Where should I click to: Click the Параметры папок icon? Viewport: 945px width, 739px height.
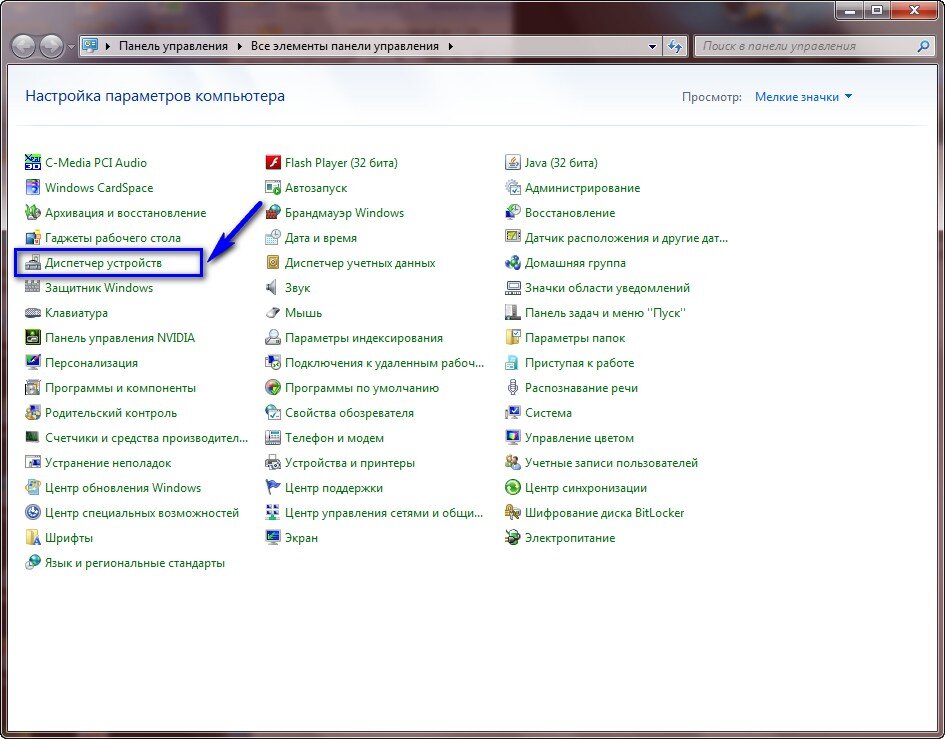pos(513,338)
